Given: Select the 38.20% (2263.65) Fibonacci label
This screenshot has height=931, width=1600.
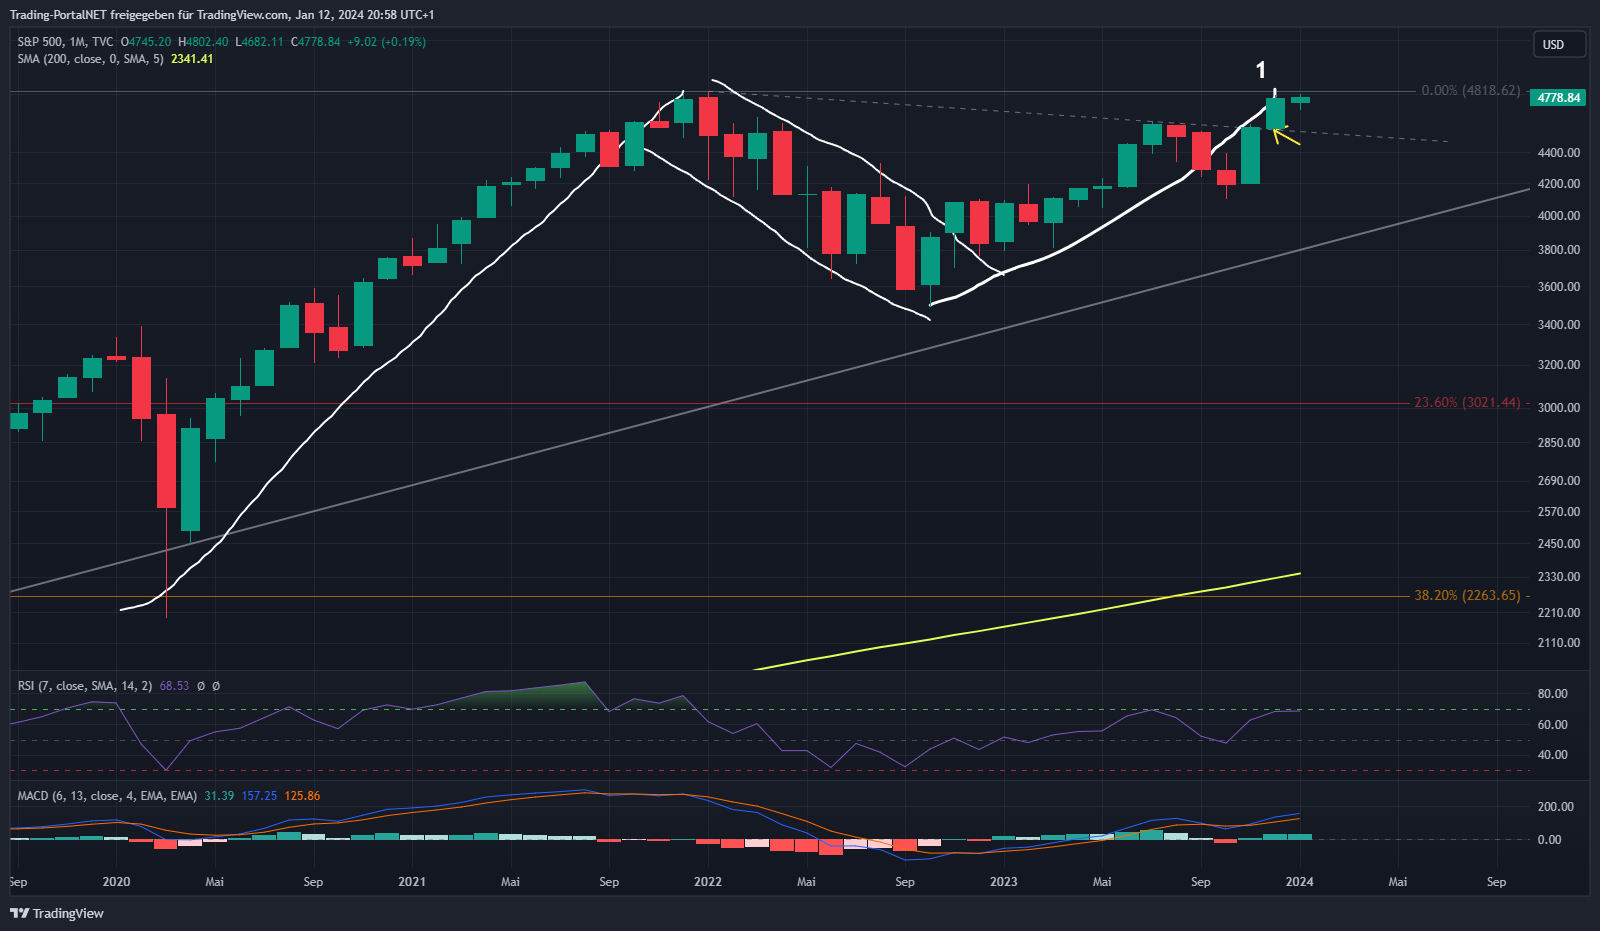Looking at the screenshot, I should point(1467,595).
